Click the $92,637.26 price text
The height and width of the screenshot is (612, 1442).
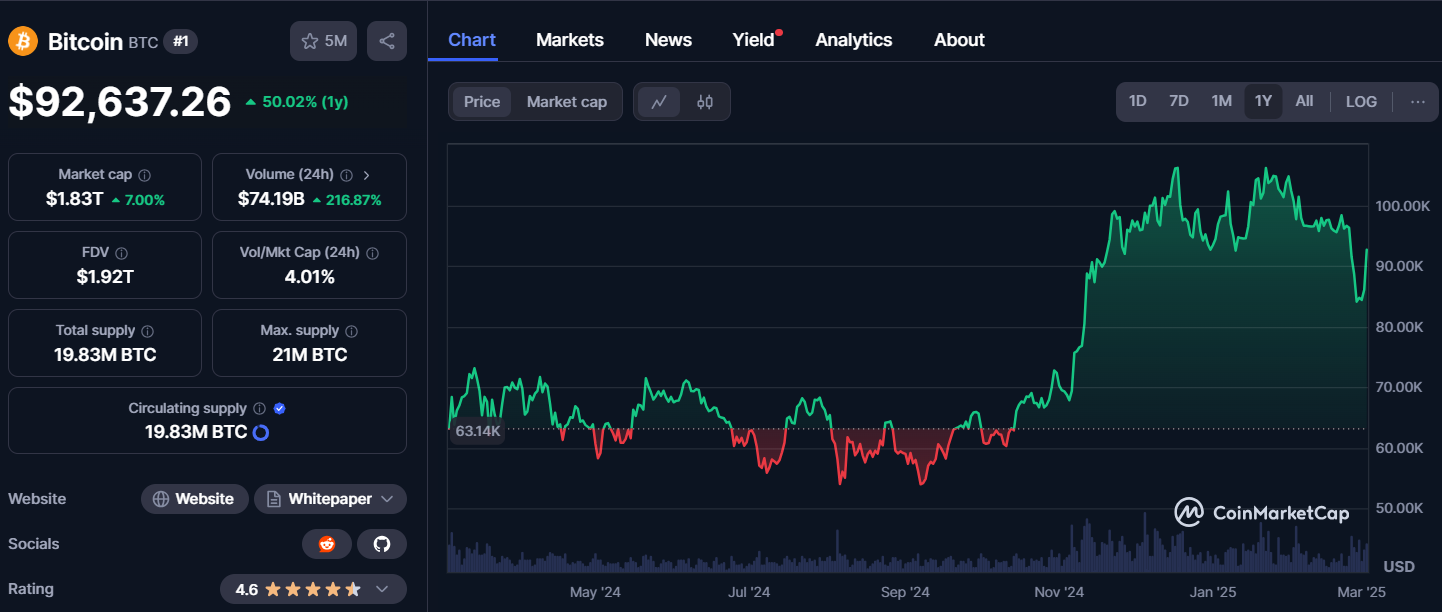pyautogui.click(x=120, y=102)
